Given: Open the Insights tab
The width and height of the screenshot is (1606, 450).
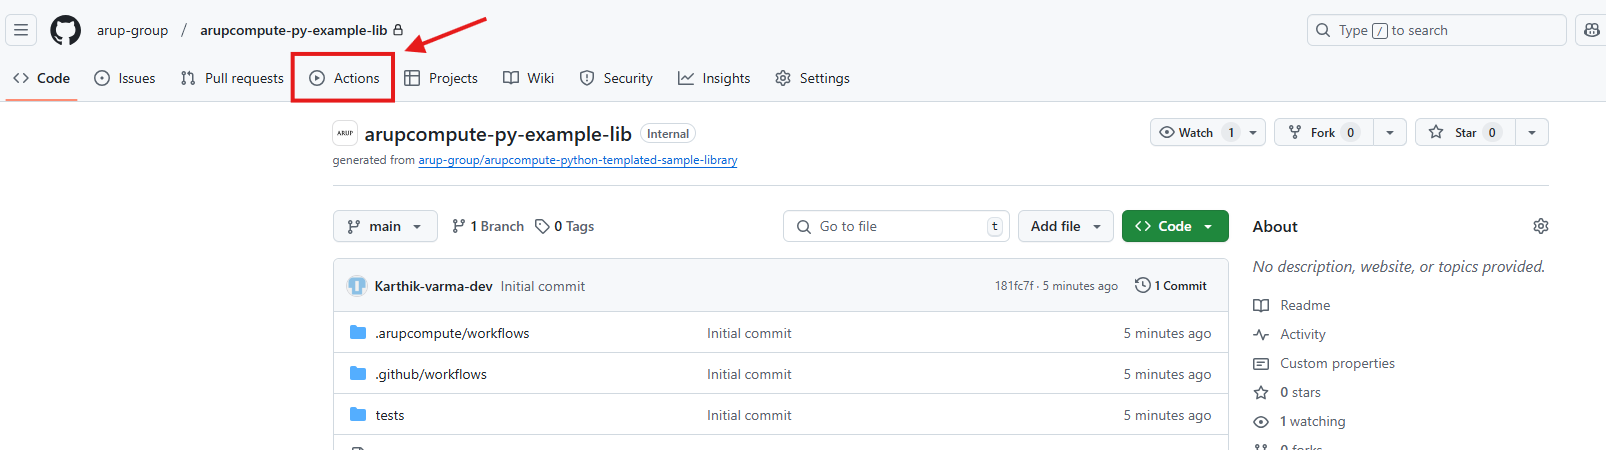Looking at the screenshot, I should 714,78.
